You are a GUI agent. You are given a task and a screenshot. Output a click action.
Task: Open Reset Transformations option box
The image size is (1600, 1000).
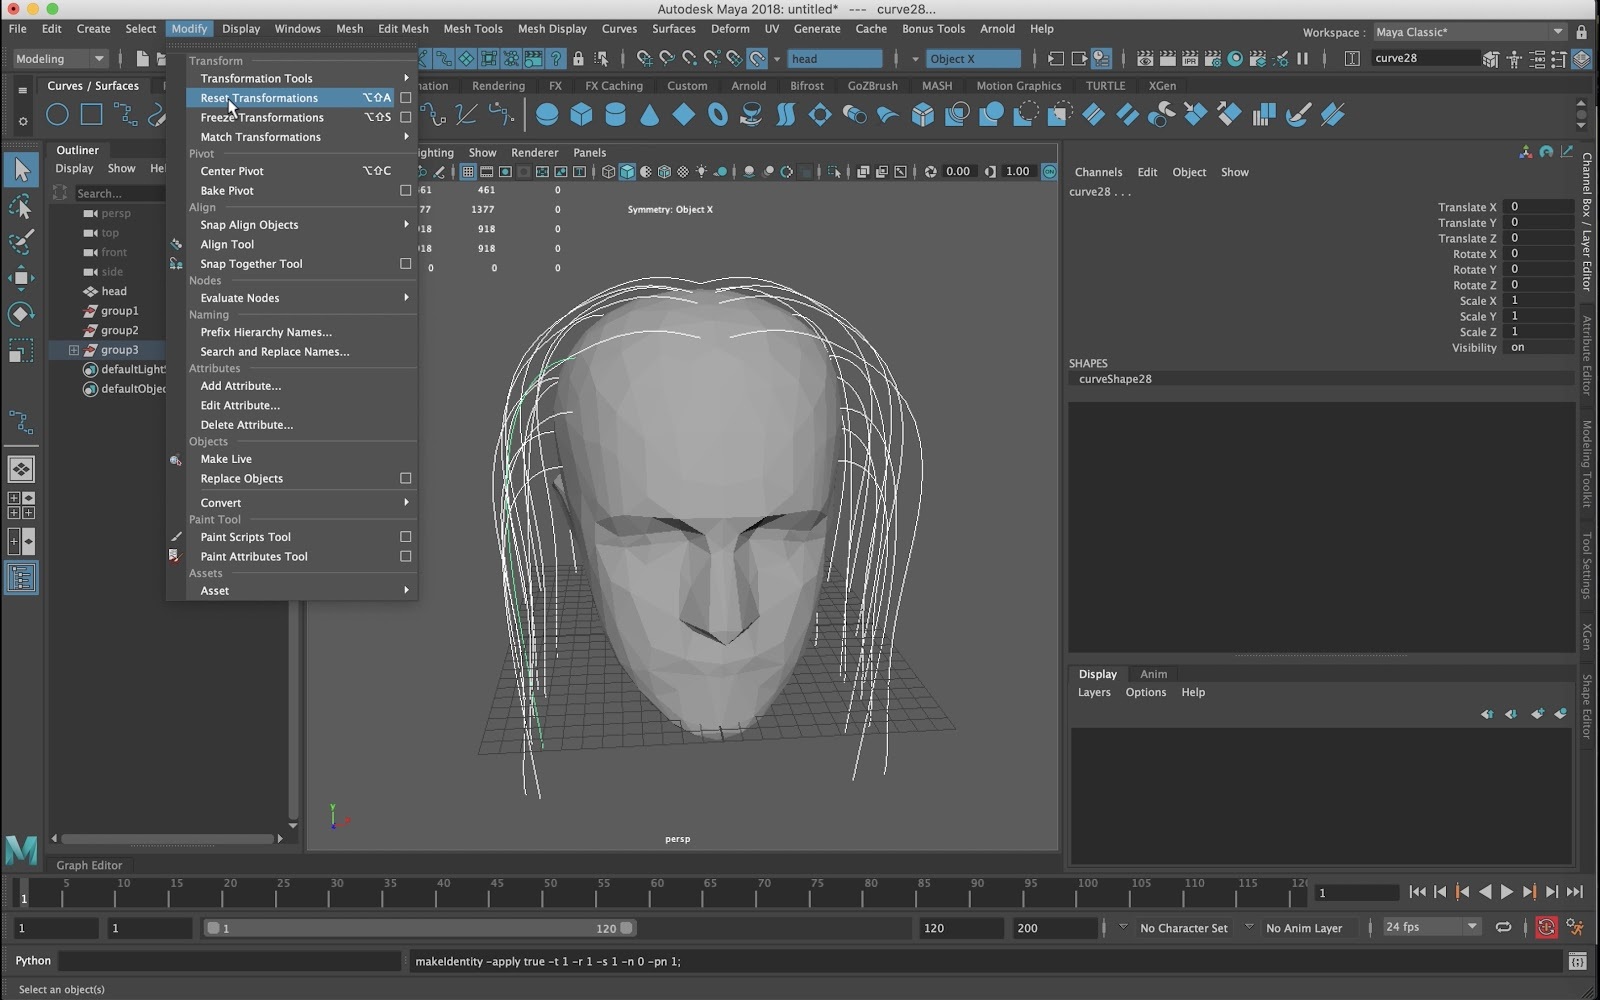coord(405,98)
